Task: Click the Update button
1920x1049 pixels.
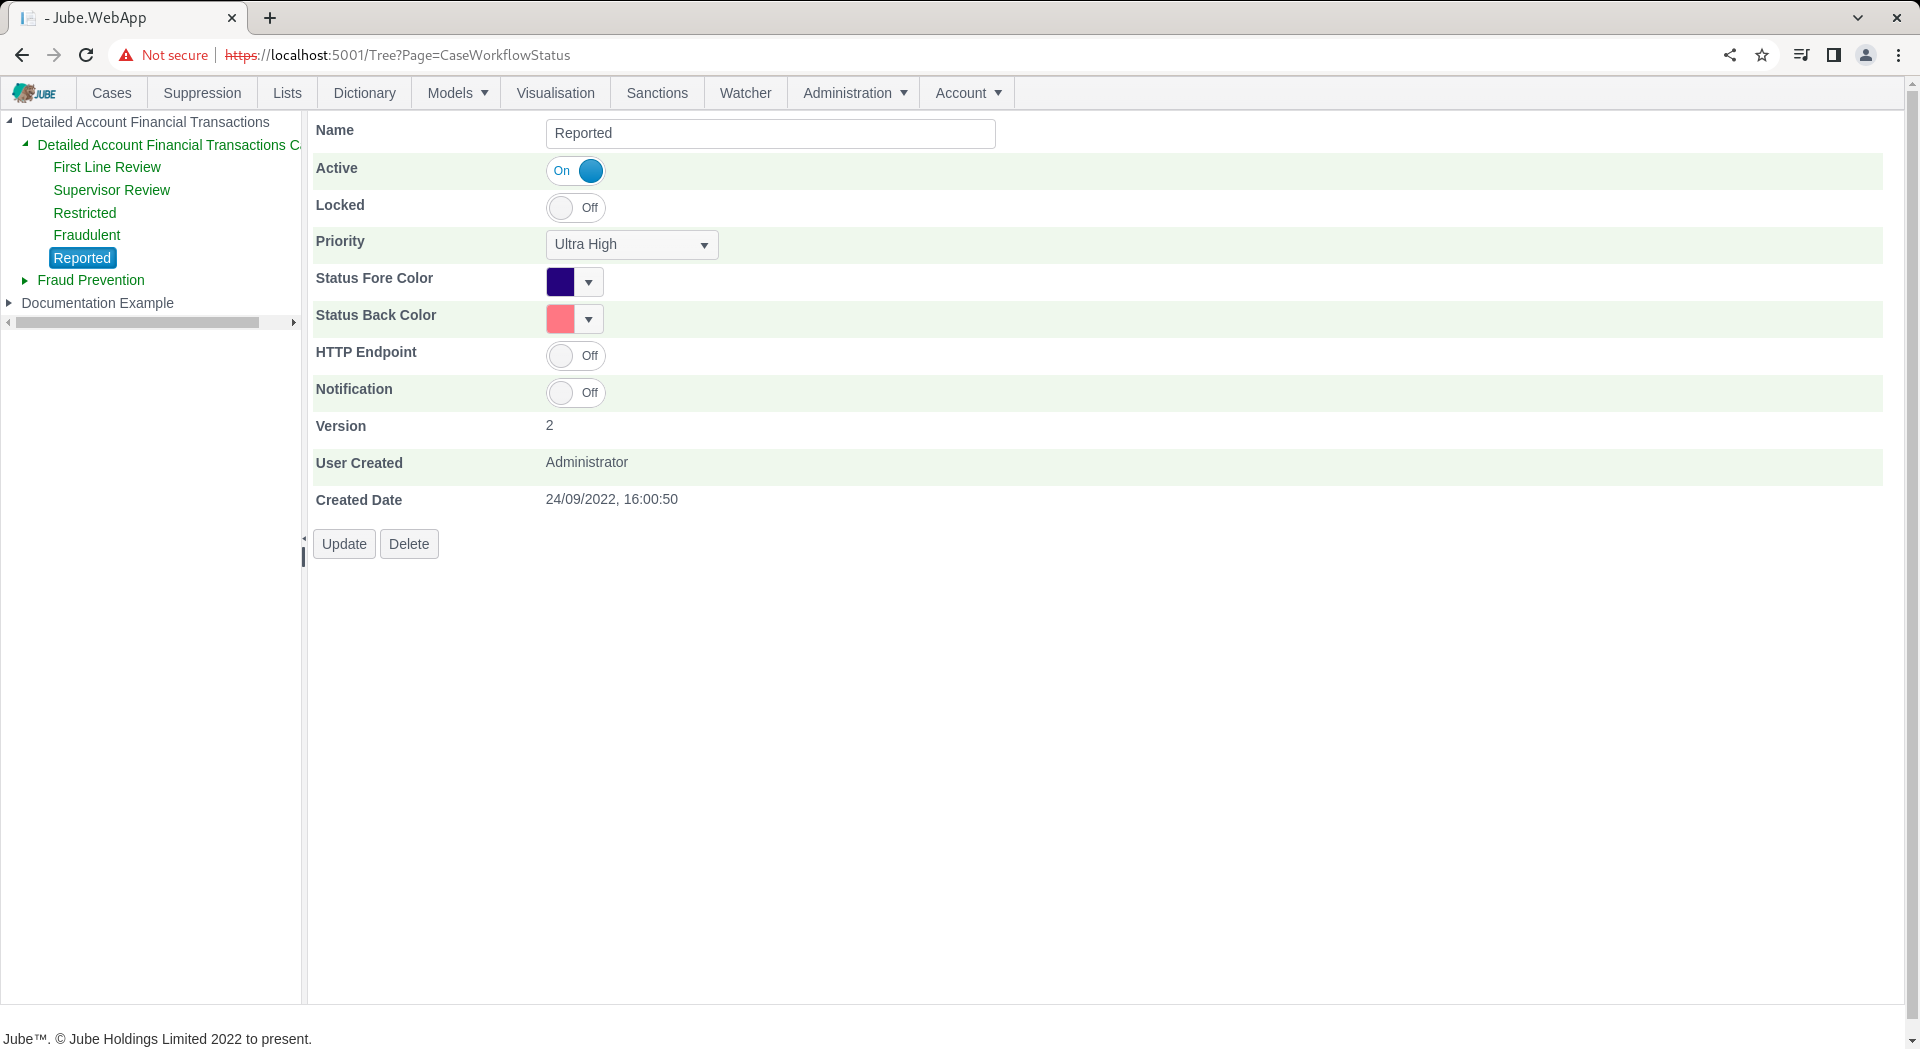Action: click(344, 544)
